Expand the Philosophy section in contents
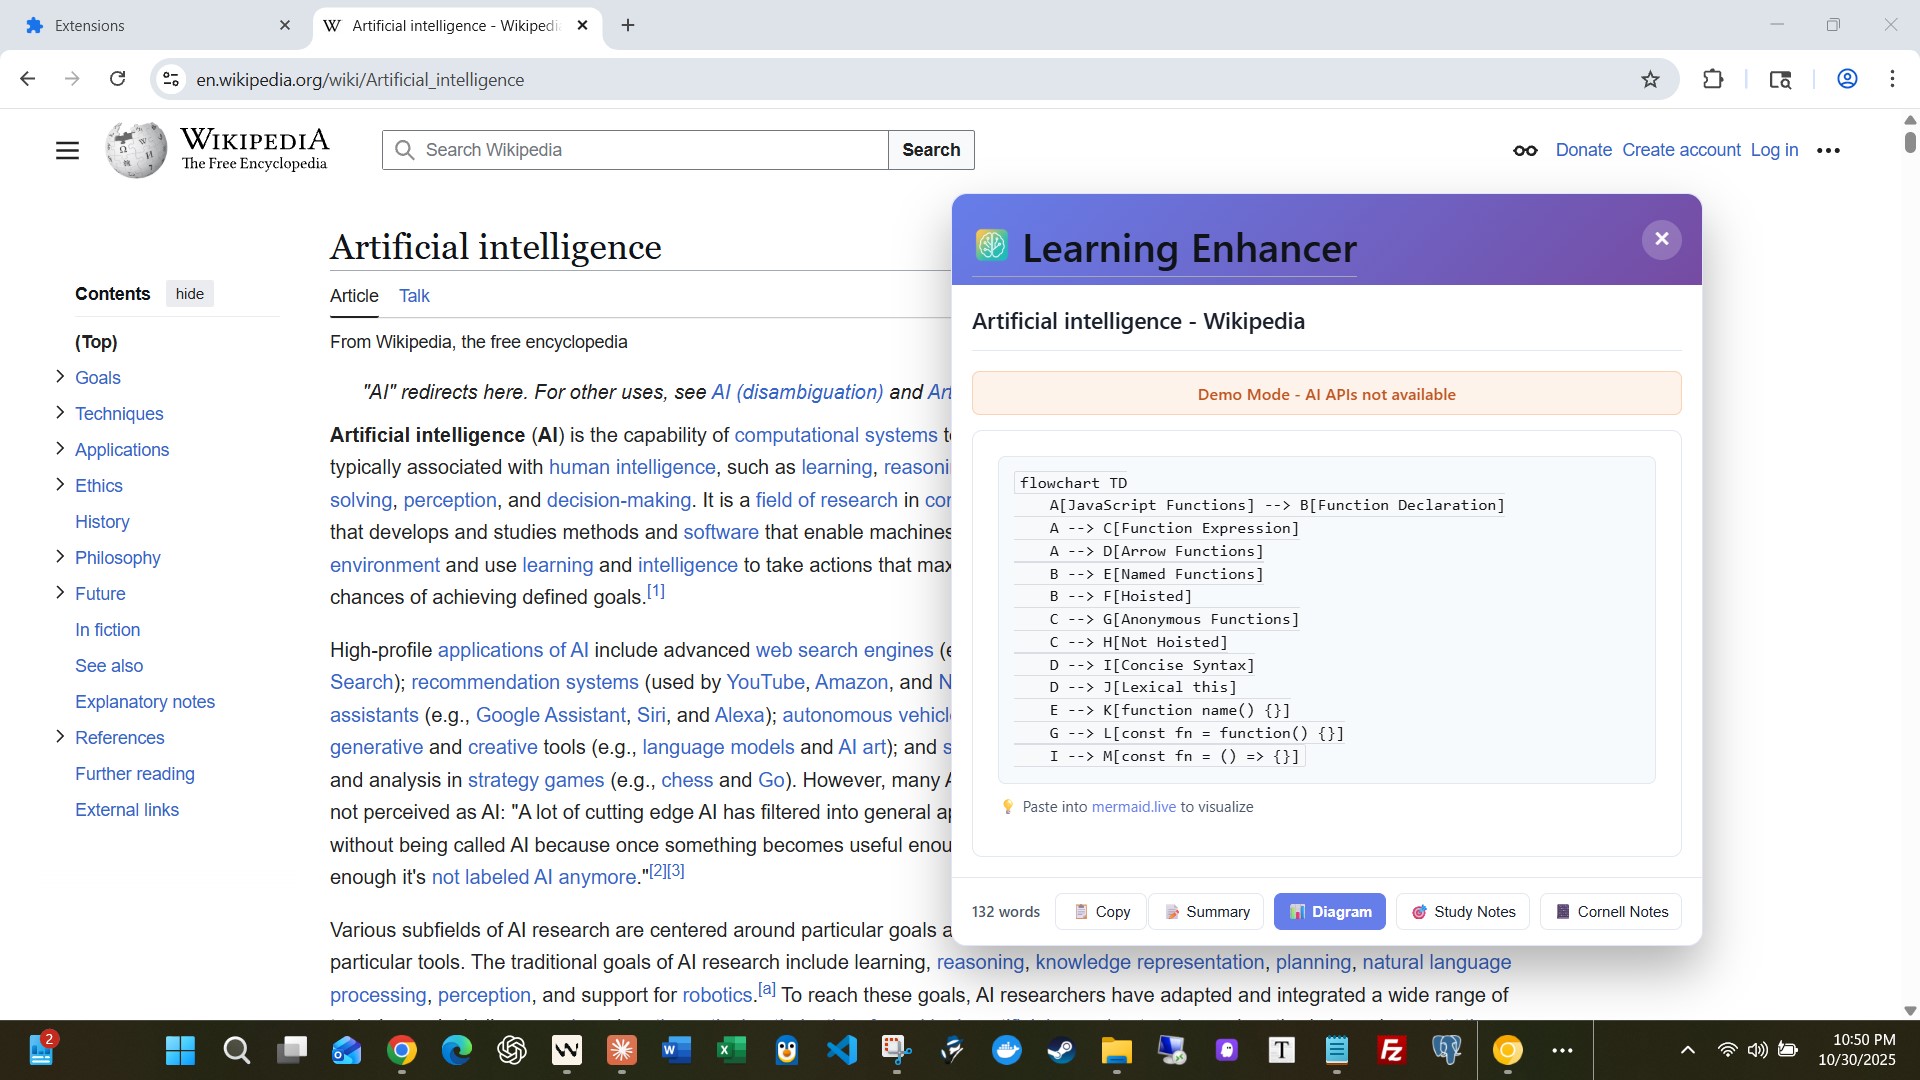This screenshot has height=1080, width=1920. [60, 557]
